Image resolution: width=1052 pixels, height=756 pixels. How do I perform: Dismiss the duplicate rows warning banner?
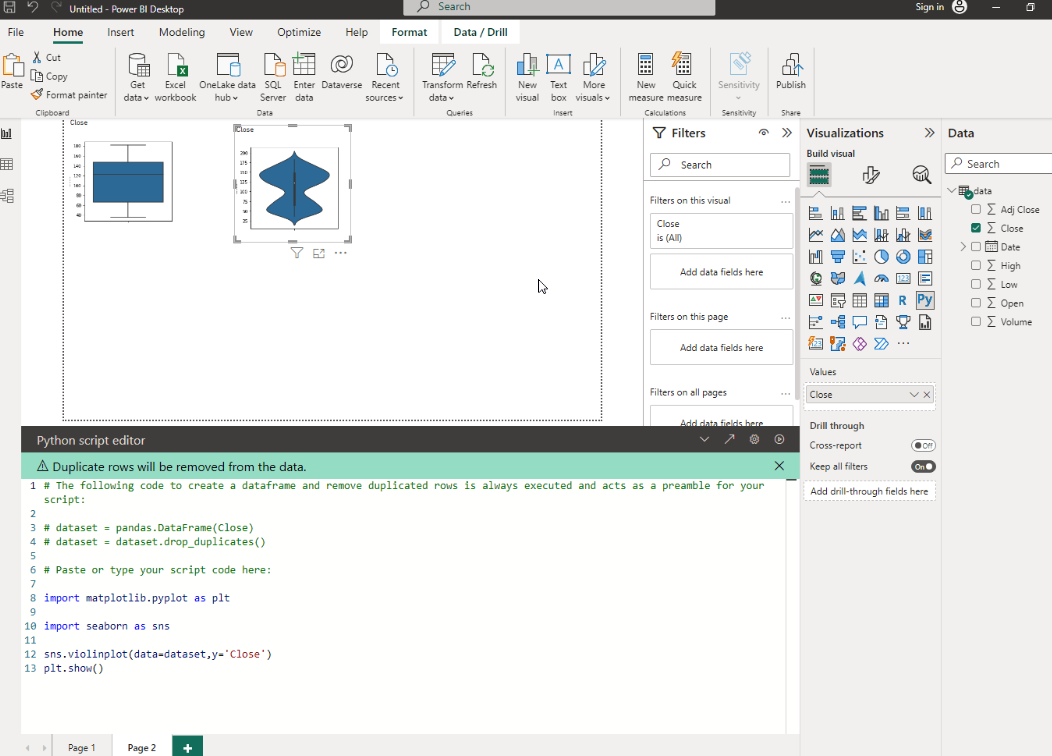click(779, 466)
